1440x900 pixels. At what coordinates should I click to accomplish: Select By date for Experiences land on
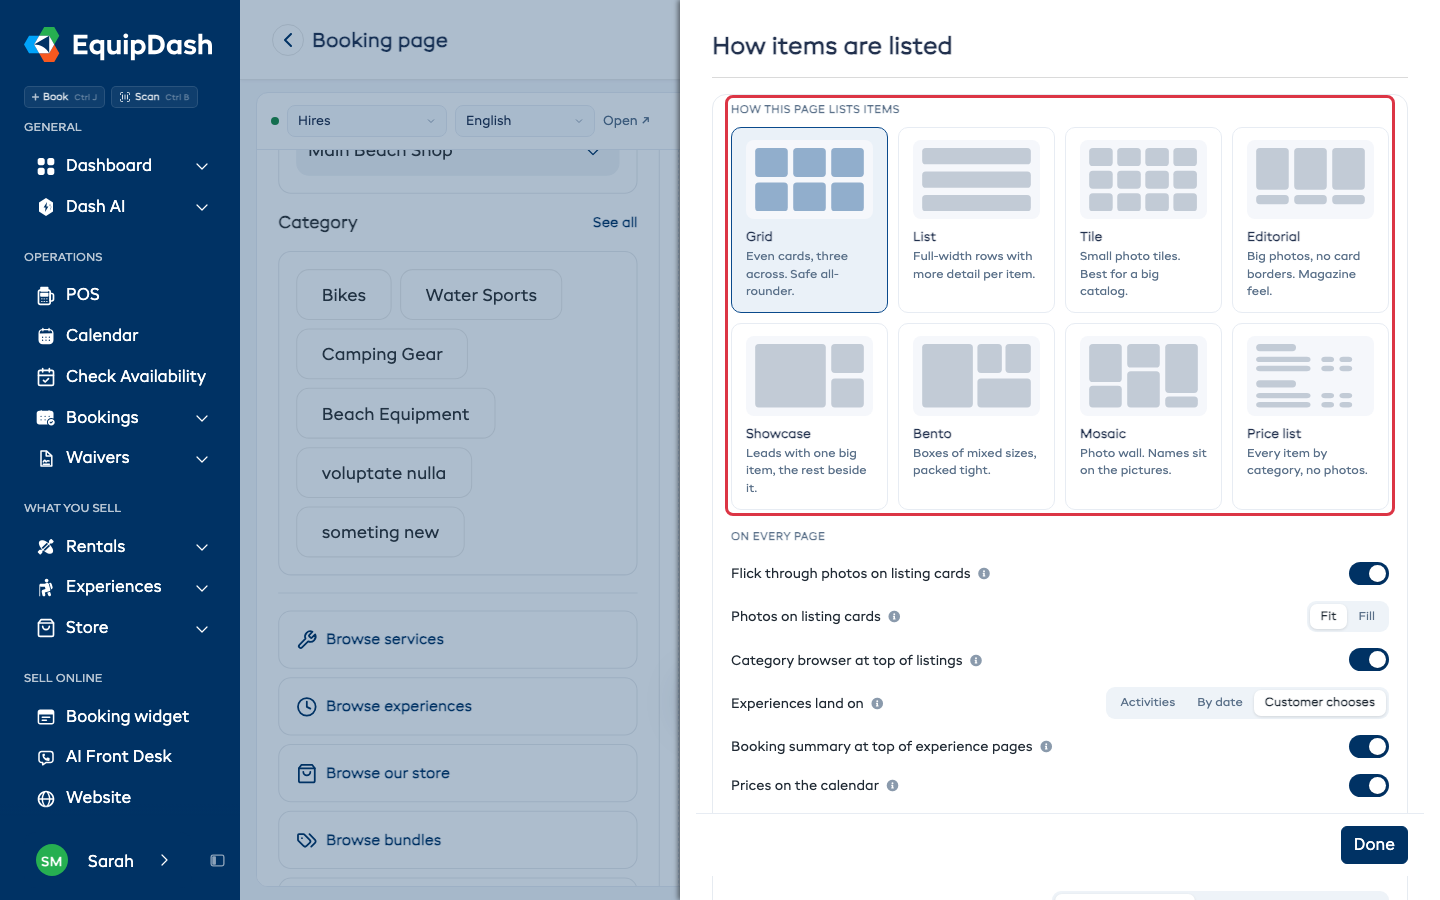click(1220, 703)
